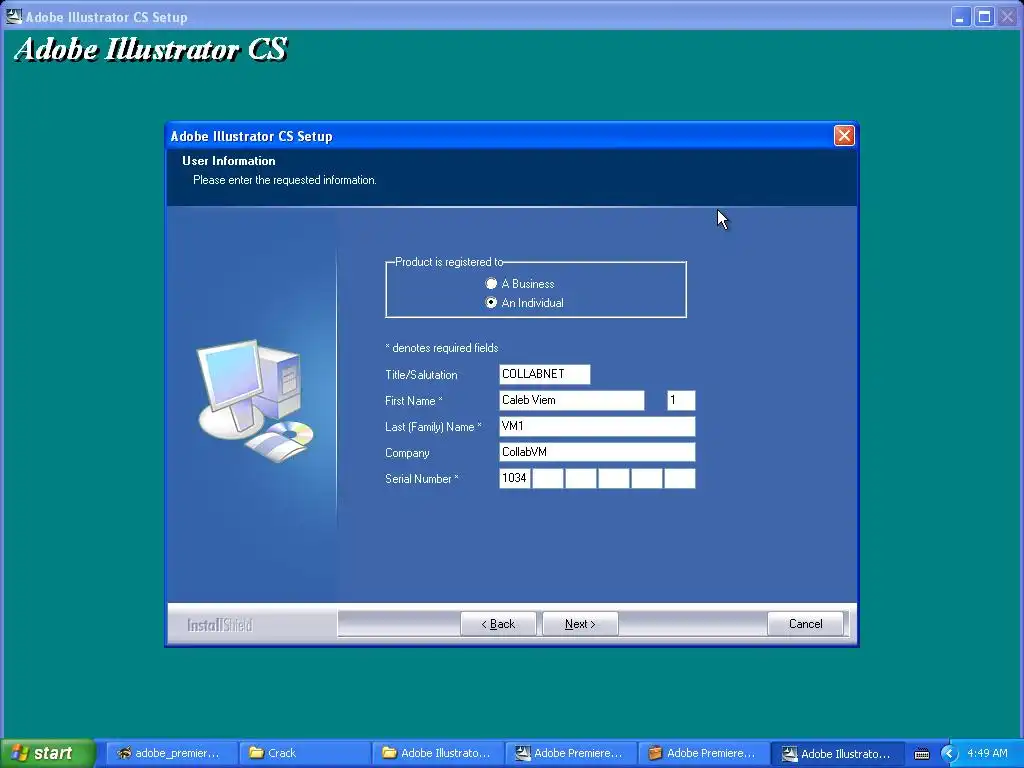This screenshot has width=1024, height=768.
Task: Click the Company label text
Action: (x=407, y=453)
